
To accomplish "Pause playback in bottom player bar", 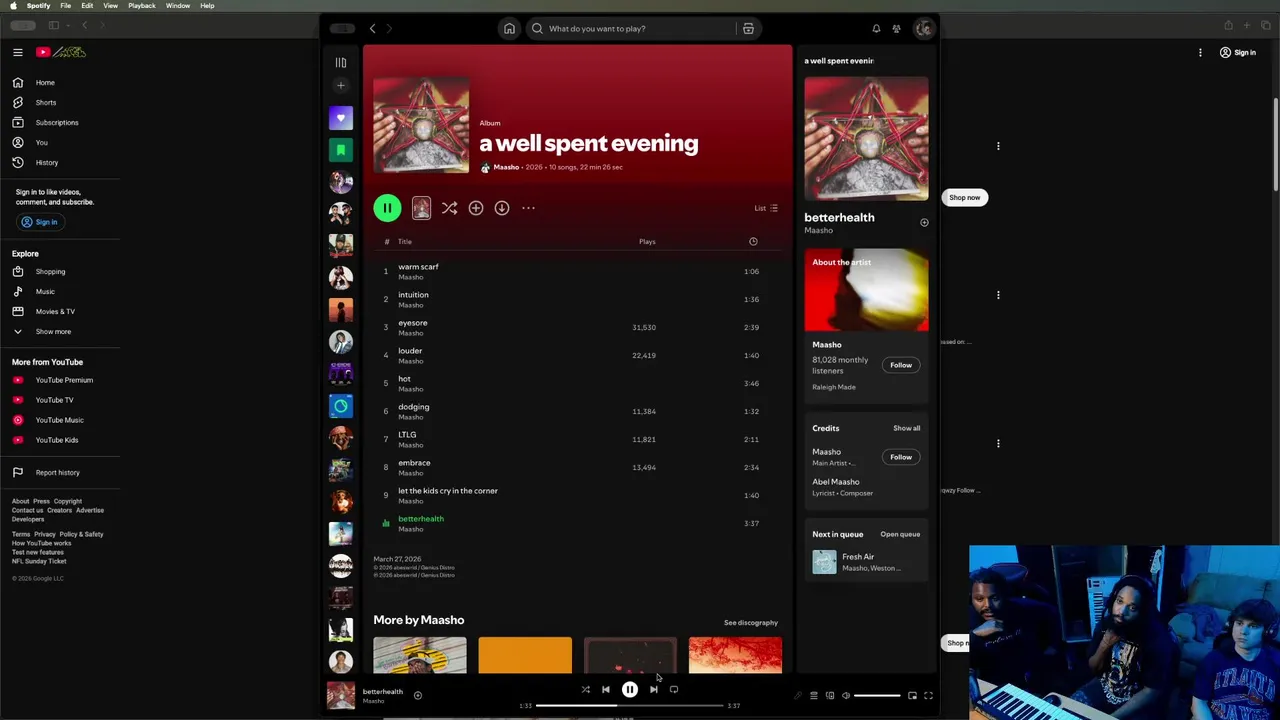I will coord(630,689).
